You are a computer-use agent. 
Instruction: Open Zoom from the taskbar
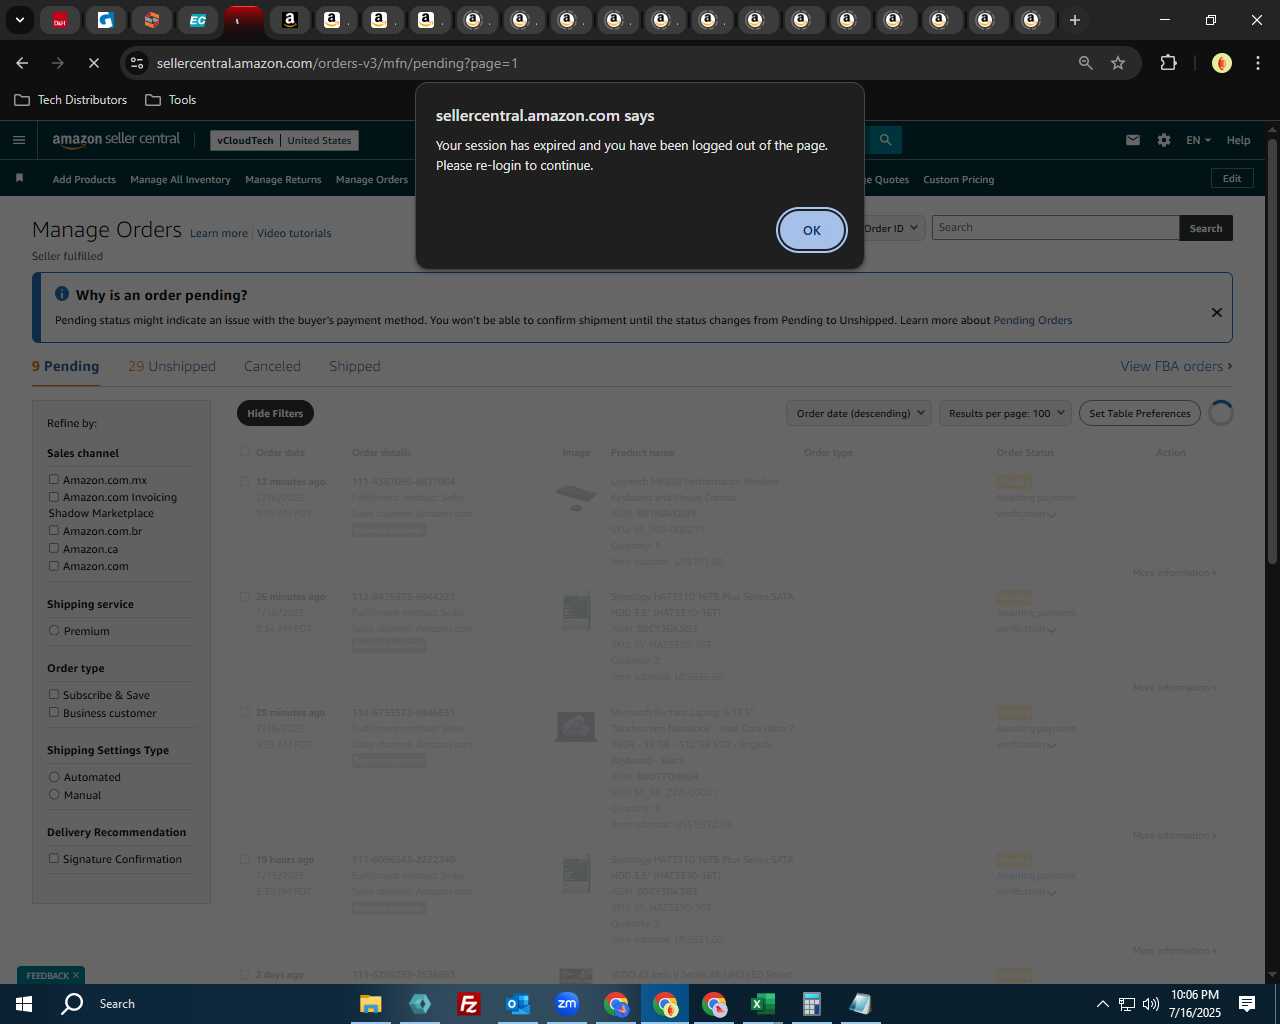click(567, 1004)
